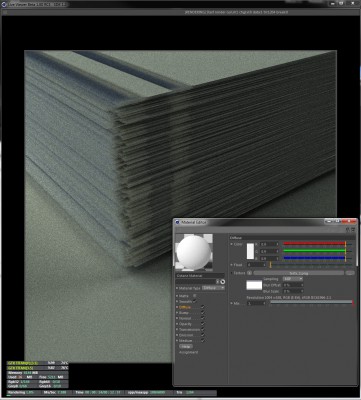Click the texture file name bar
The height and width of the screenshot is (400, 361).
click(299, 273)
